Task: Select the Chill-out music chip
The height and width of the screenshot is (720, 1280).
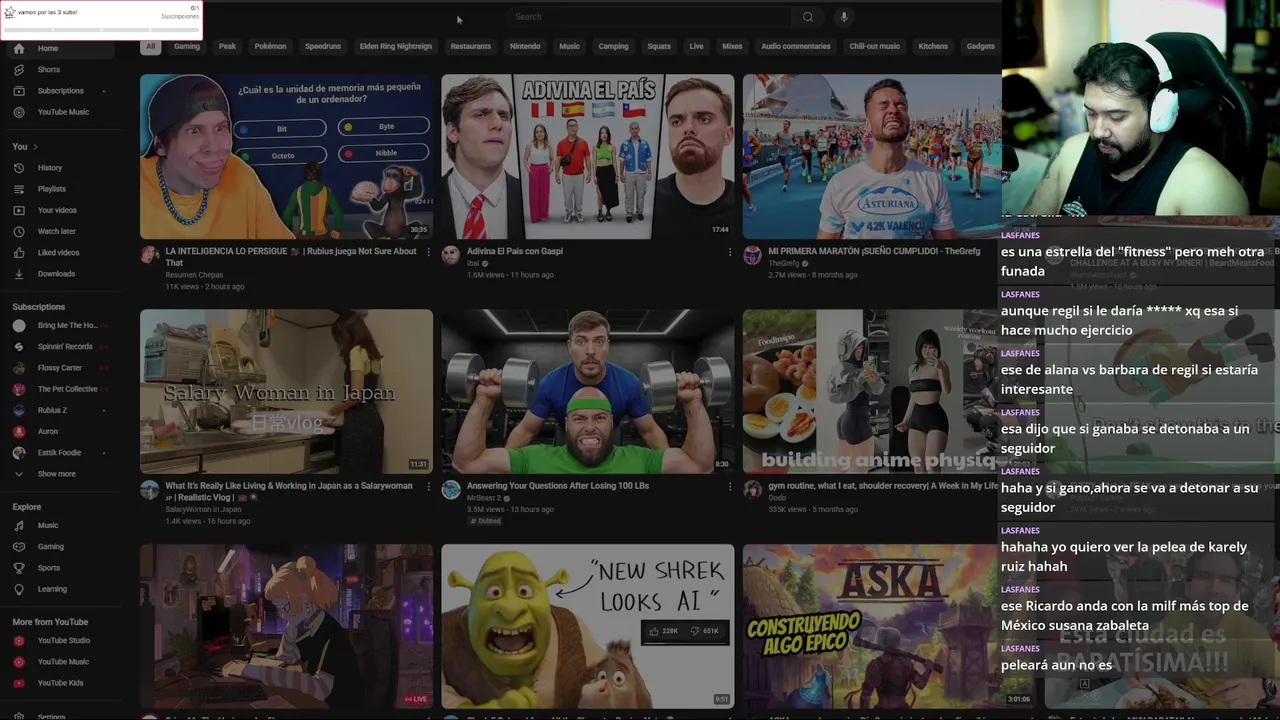Action: tap(875, 46)
